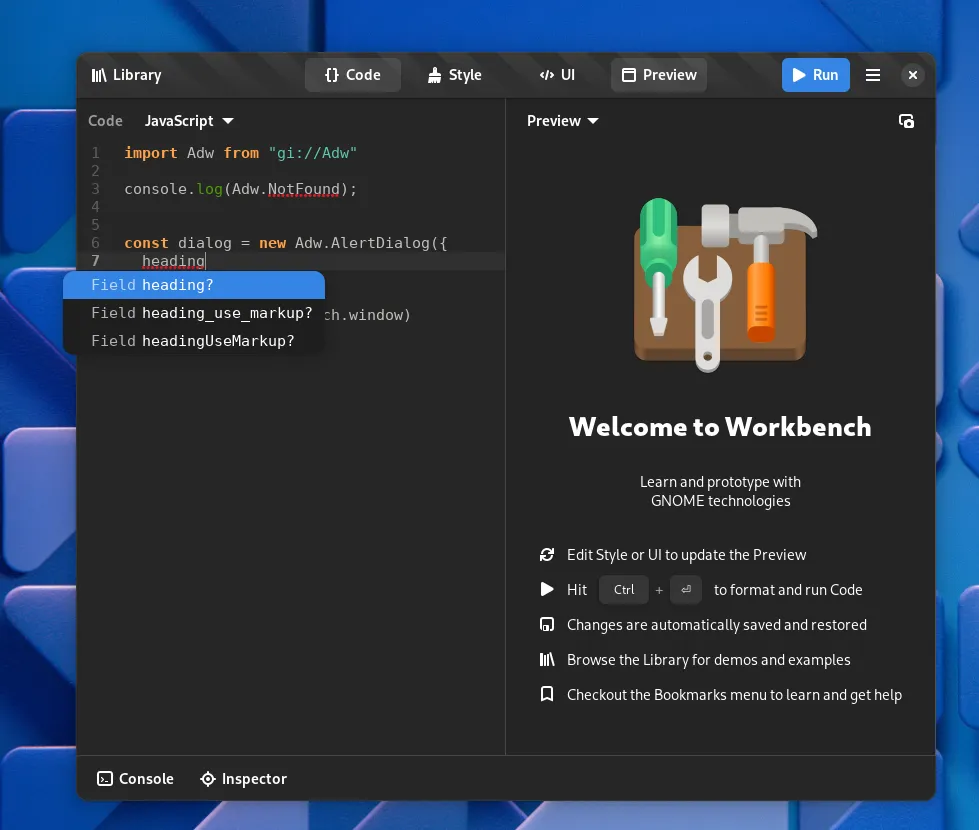Run the code with Run button
Screen dimensions: 979x830
pyautogui.click(x=815, y=75)
